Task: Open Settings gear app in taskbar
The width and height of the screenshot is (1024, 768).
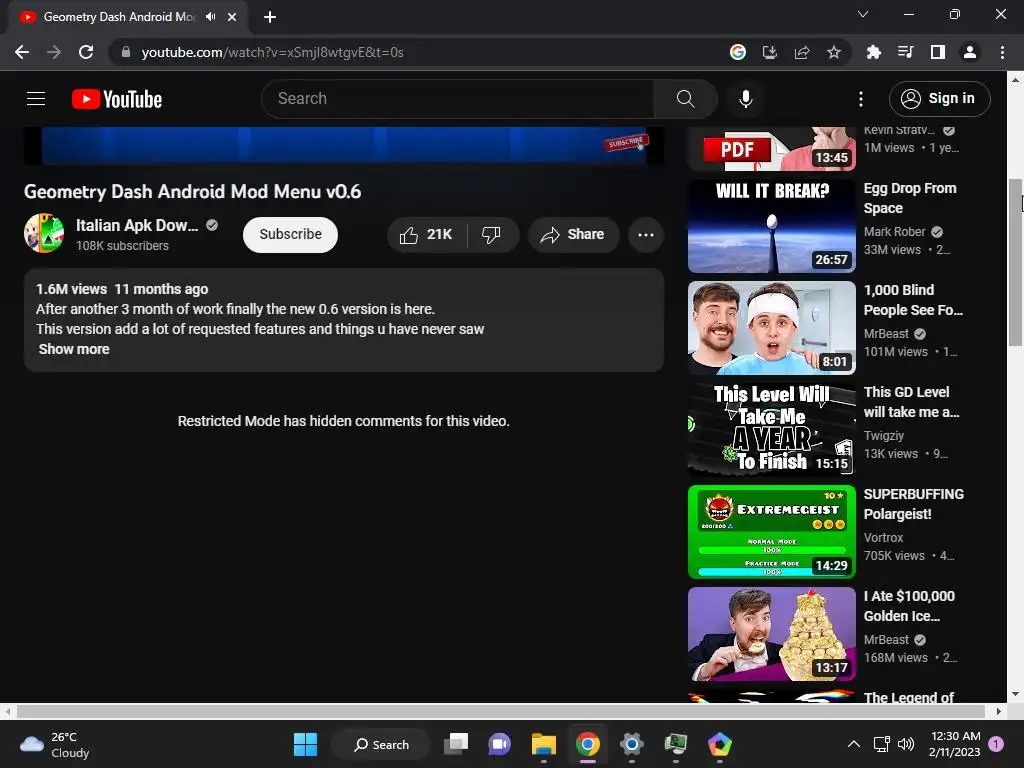Action: pyautogui.click(x=632, y=744)
